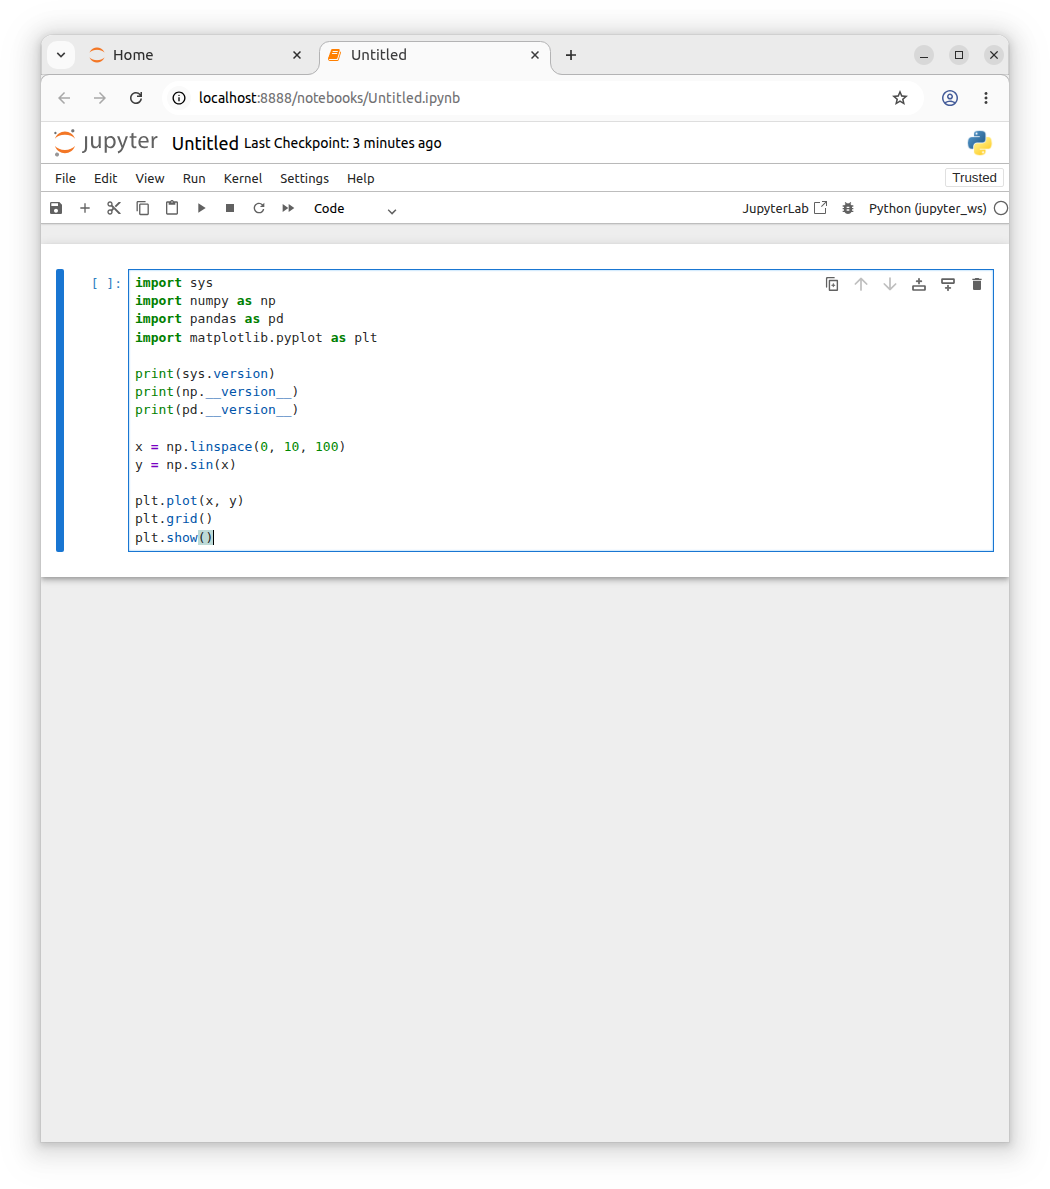Bookmark this page with the star icon

click(900, 98)
